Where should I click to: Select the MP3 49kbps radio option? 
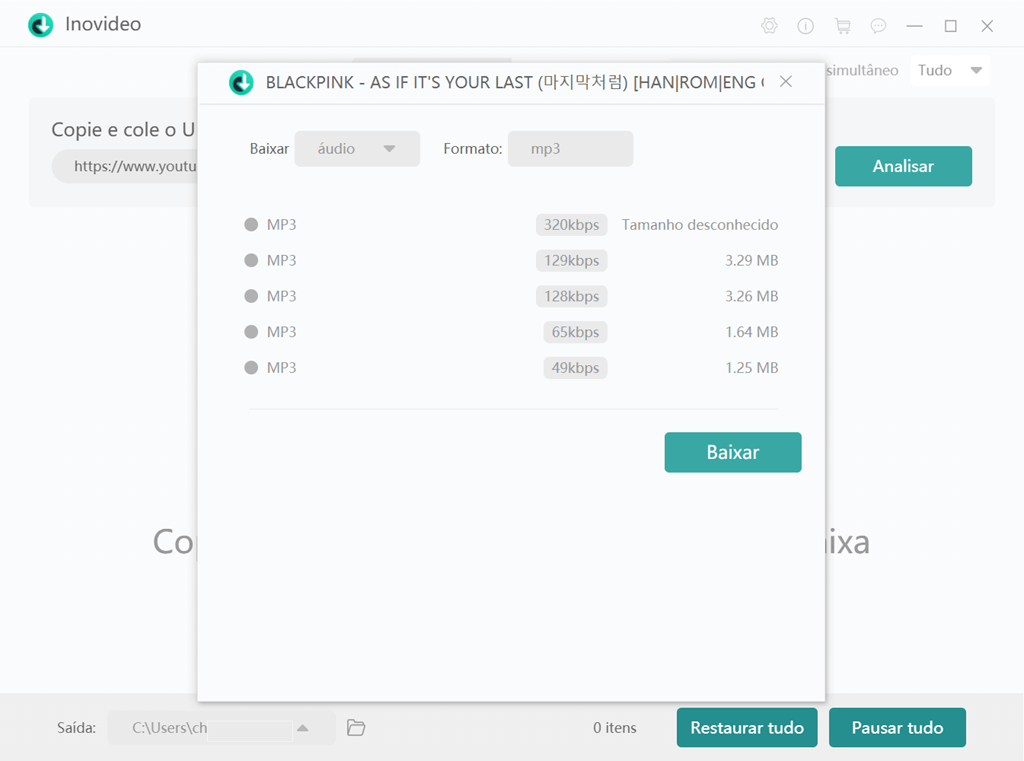251,367
